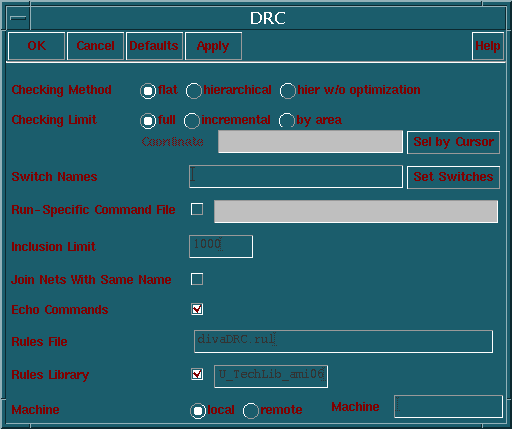This screenshot has height=429, width=512.
Task: Open the window menu in title bar
Action: pos(18,18)
